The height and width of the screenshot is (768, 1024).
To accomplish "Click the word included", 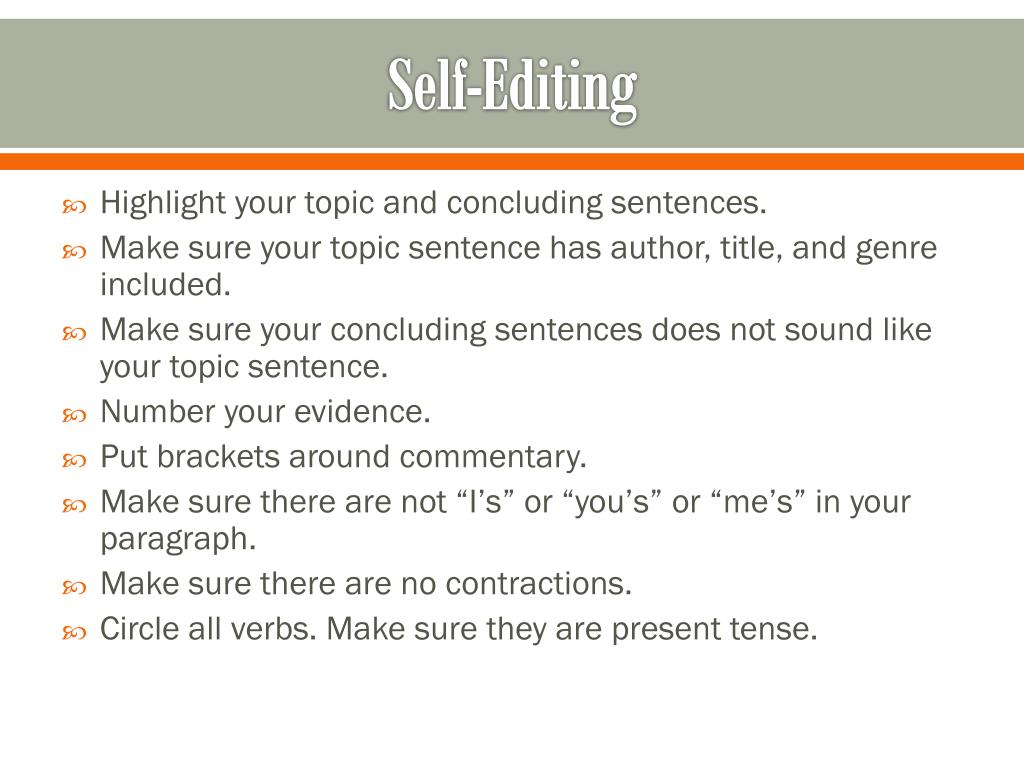I will click(165, 285).
